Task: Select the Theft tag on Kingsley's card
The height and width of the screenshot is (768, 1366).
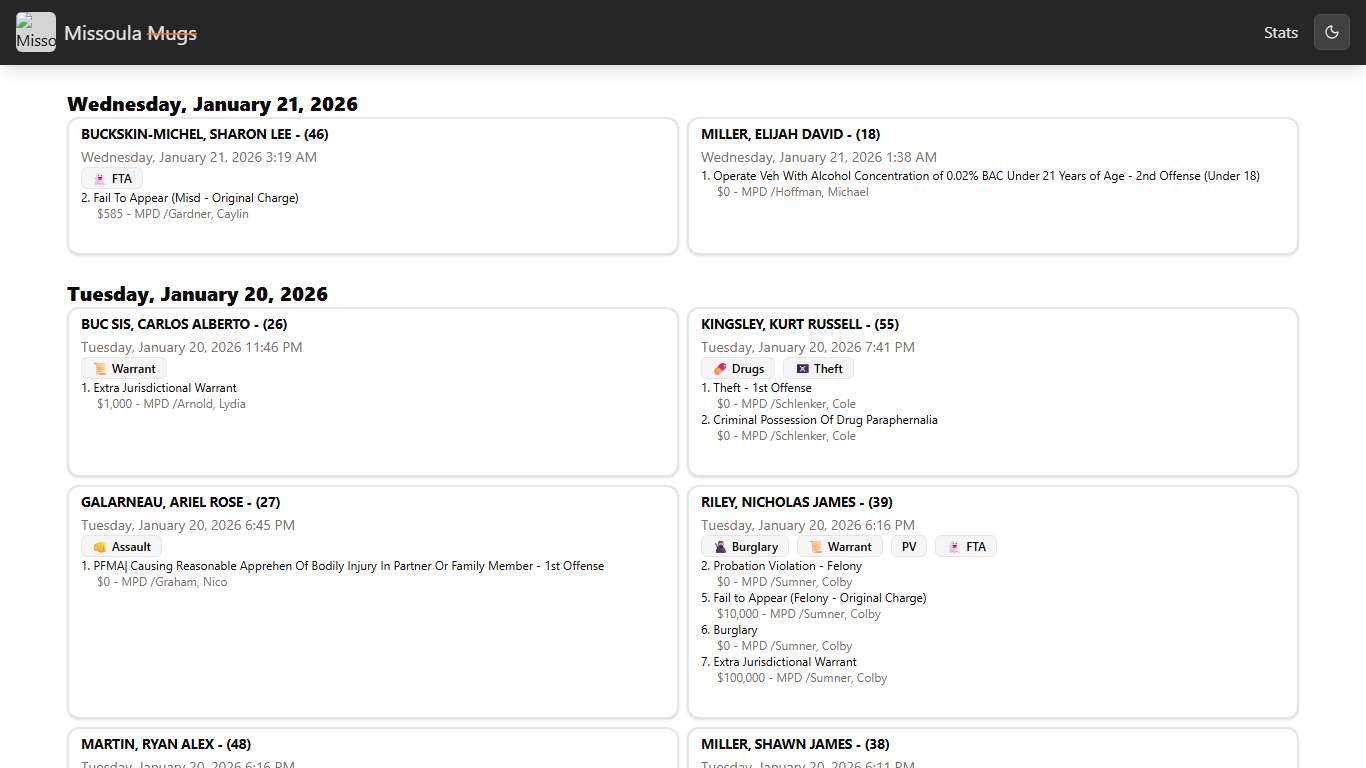Action: coord(818,369)
